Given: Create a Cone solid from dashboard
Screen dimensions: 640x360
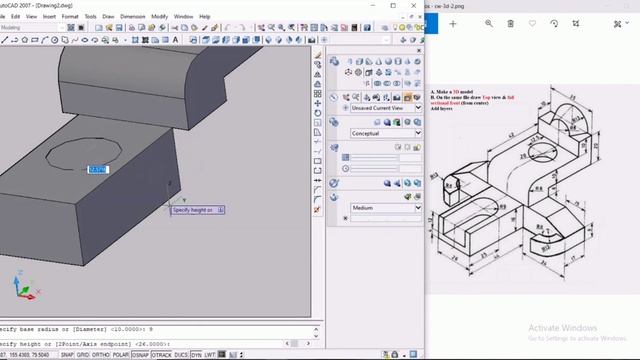Looking at the screenshot, I should point(378,62).
